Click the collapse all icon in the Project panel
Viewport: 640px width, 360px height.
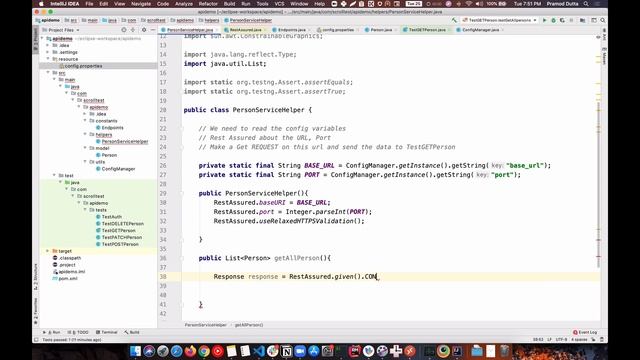(133, 30)
